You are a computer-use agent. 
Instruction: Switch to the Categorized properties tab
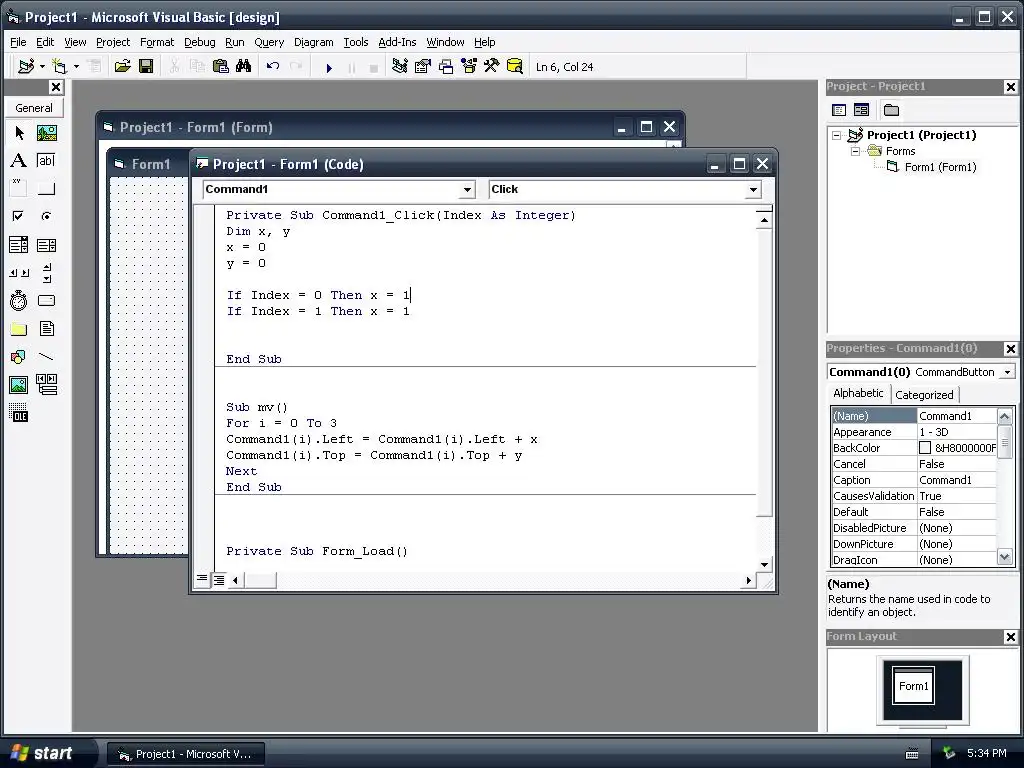tap(924, 394)
